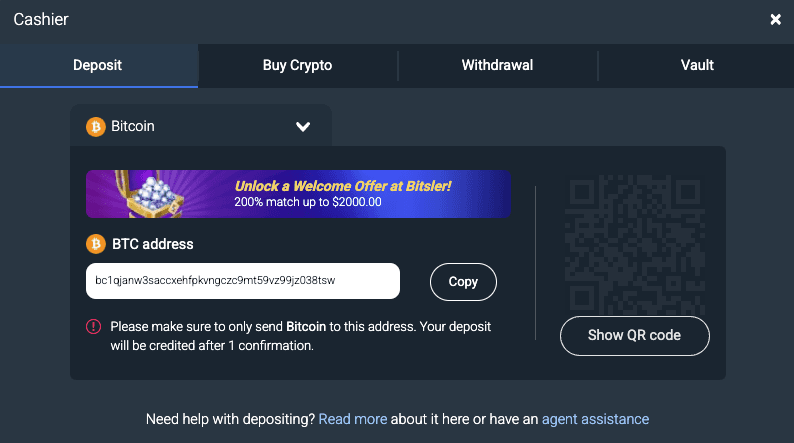794x443 pixels.
Task: Click the red warning exclamation icon
Action: [x=94, y=327]
